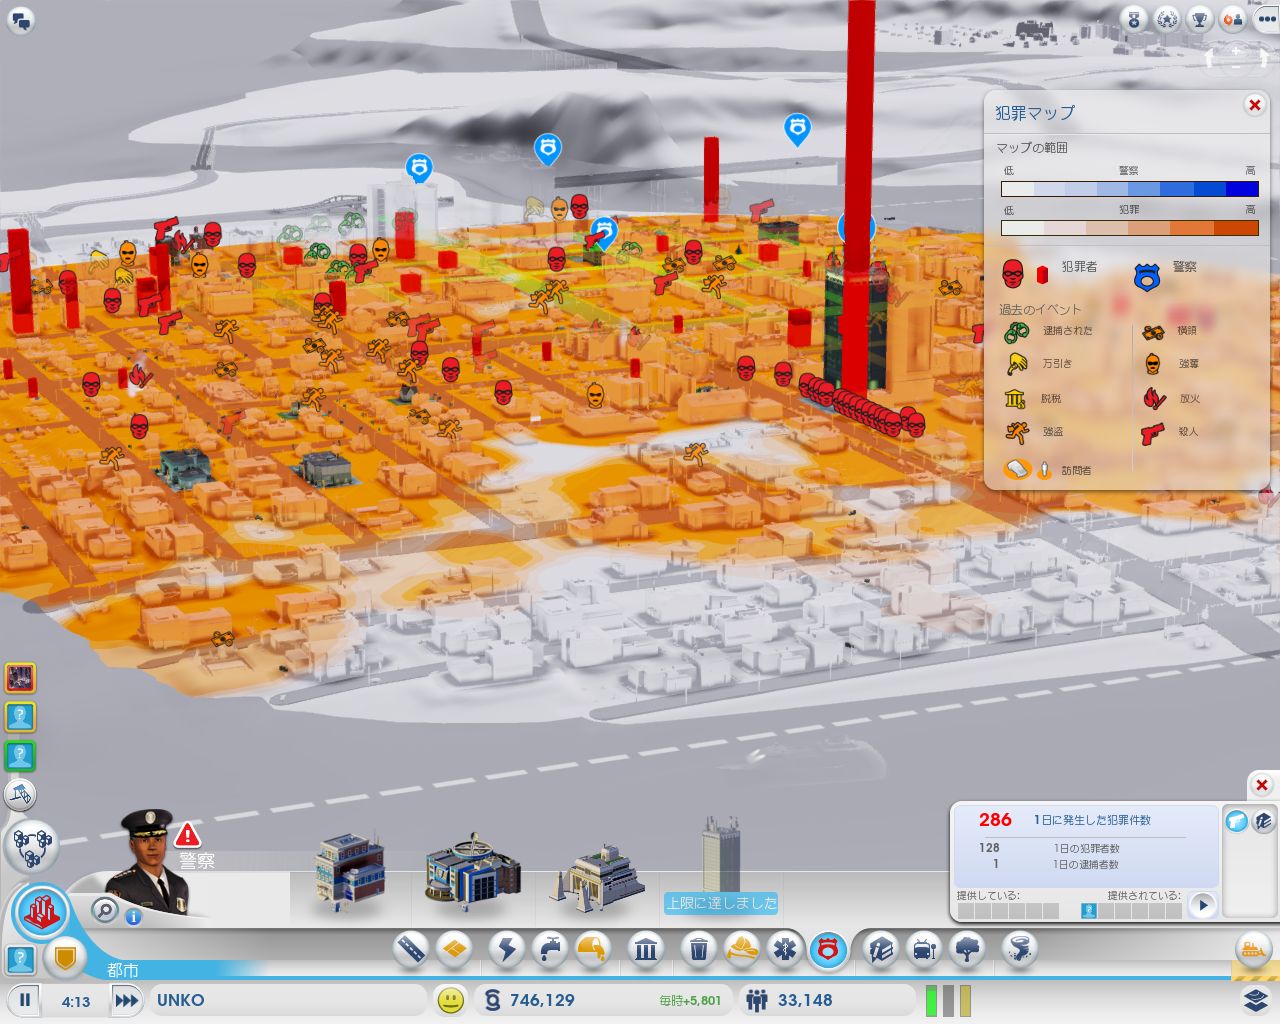Click the 殺人 red gun legend icon
The width and height of the screenshot is (1280, 1024).
tap(1153, 433)
